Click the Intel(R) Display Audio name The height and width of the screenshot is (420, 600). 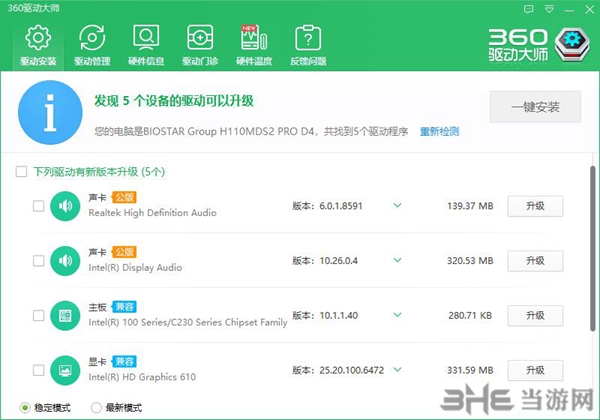pyautogui.click(x=135, y=268)
